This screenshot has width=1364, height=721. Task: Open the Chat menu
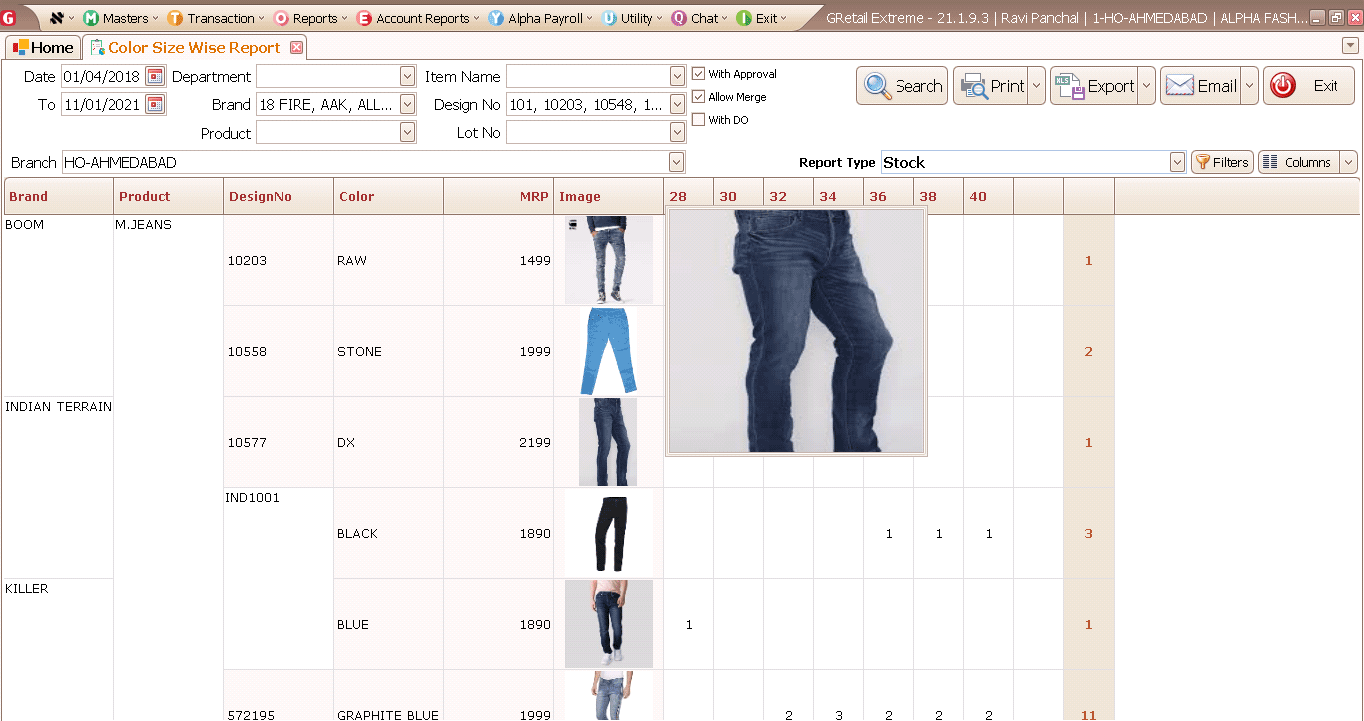pos(700,18)
